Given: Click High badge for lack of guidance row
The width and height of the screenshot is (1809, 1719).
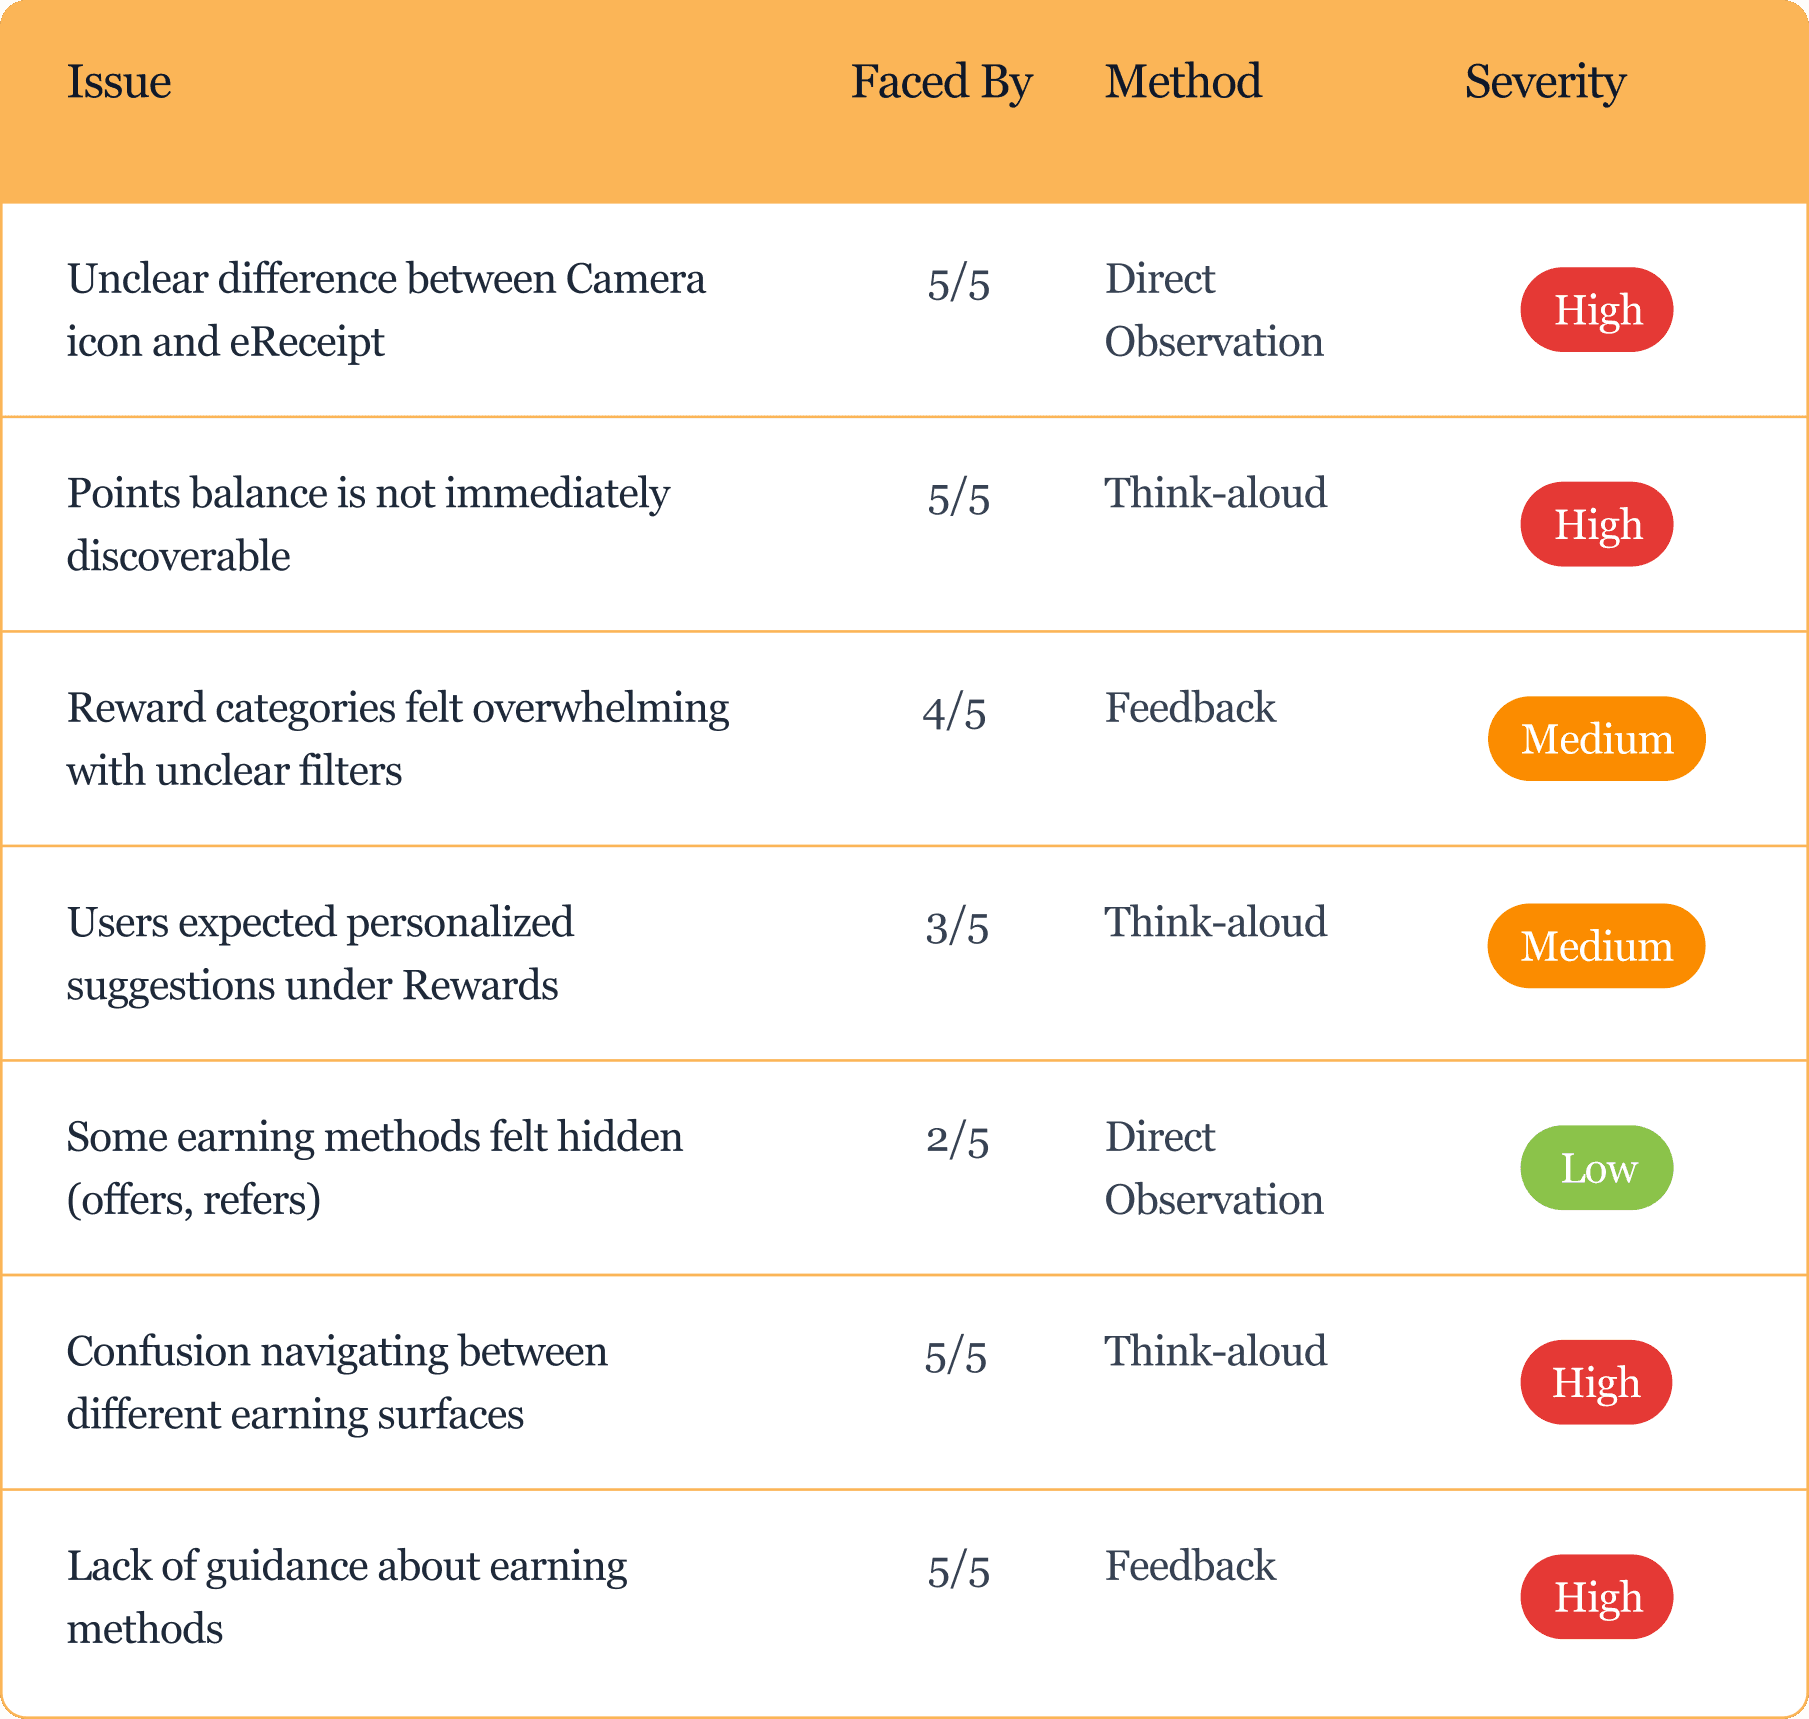Looking at the screenshot, I should coord(1597,1597).
